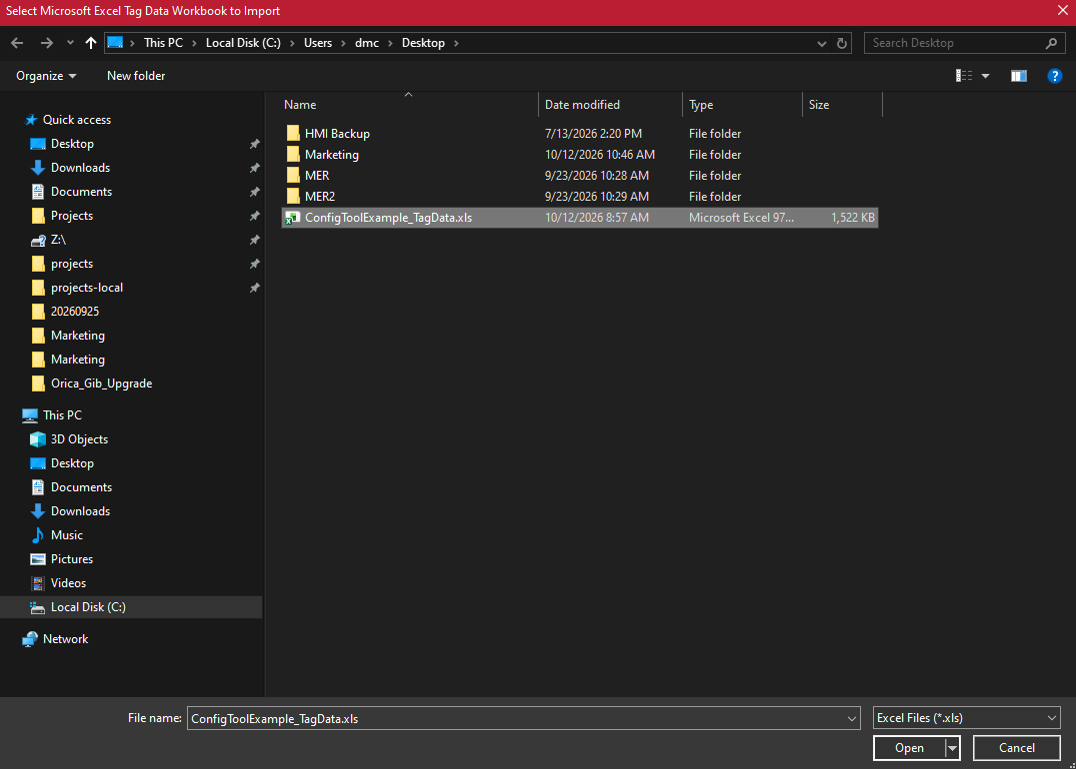Open the Music folder
The height and width of the screenshot is (769, 1076).
(67, 535)
